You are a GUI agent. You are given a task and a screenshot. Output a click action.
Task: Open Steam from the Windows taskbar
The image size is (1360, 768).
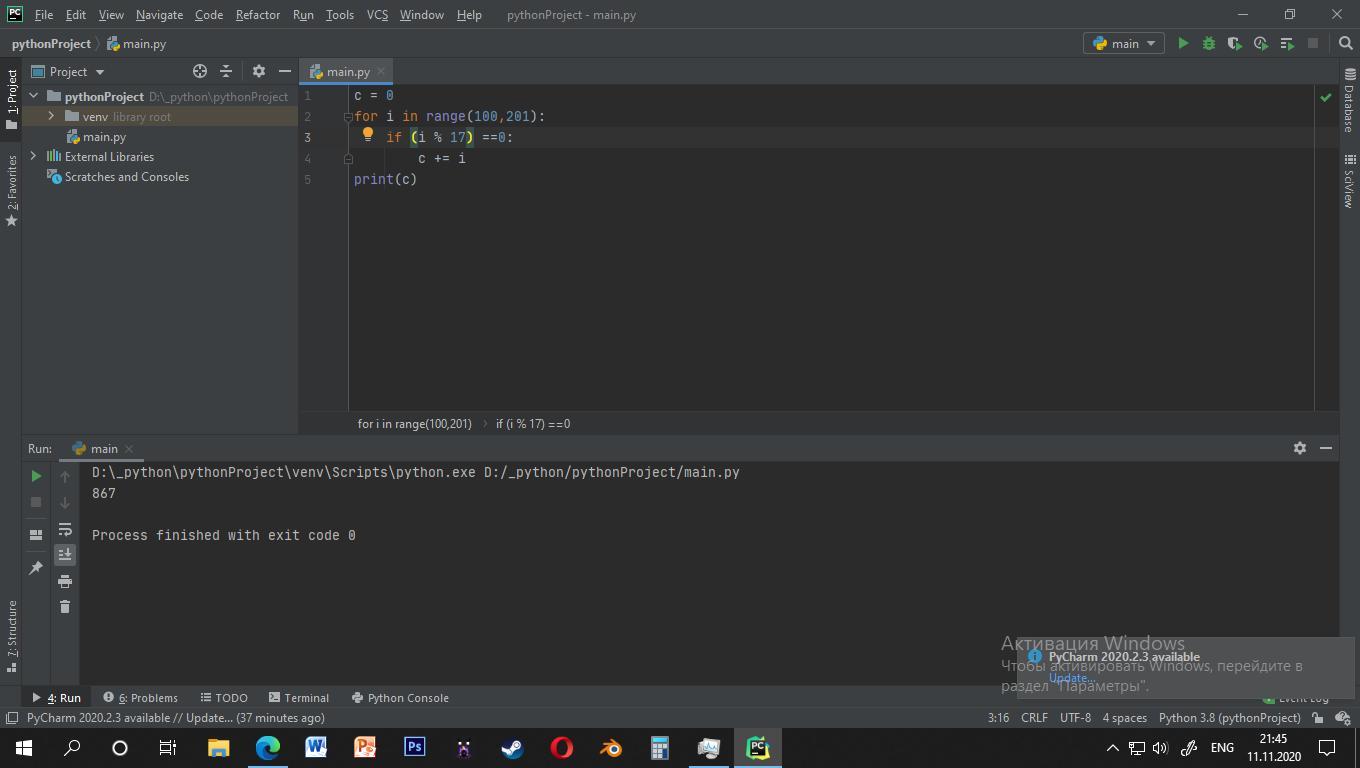click(x=512, y=747)
